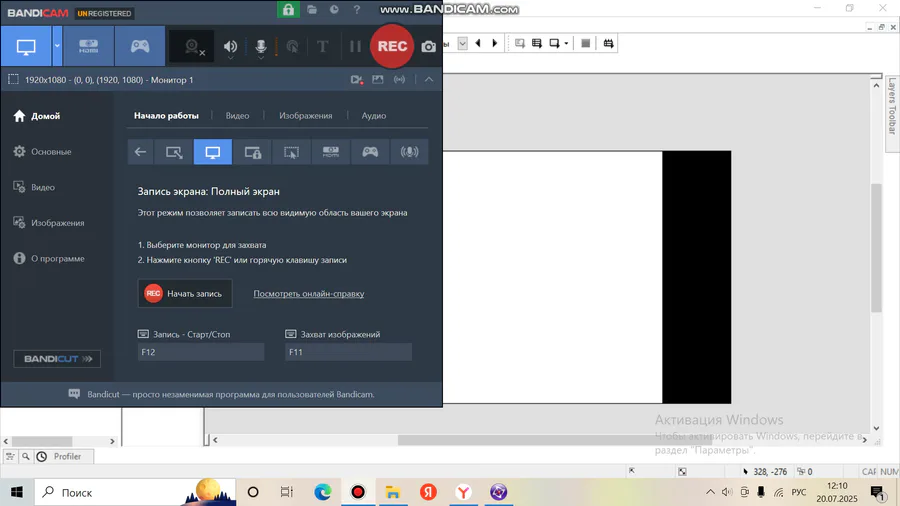The width and height of the screenshot is (900, 506).
Task: Open the Изображения sidebar section
Action: 49,223
